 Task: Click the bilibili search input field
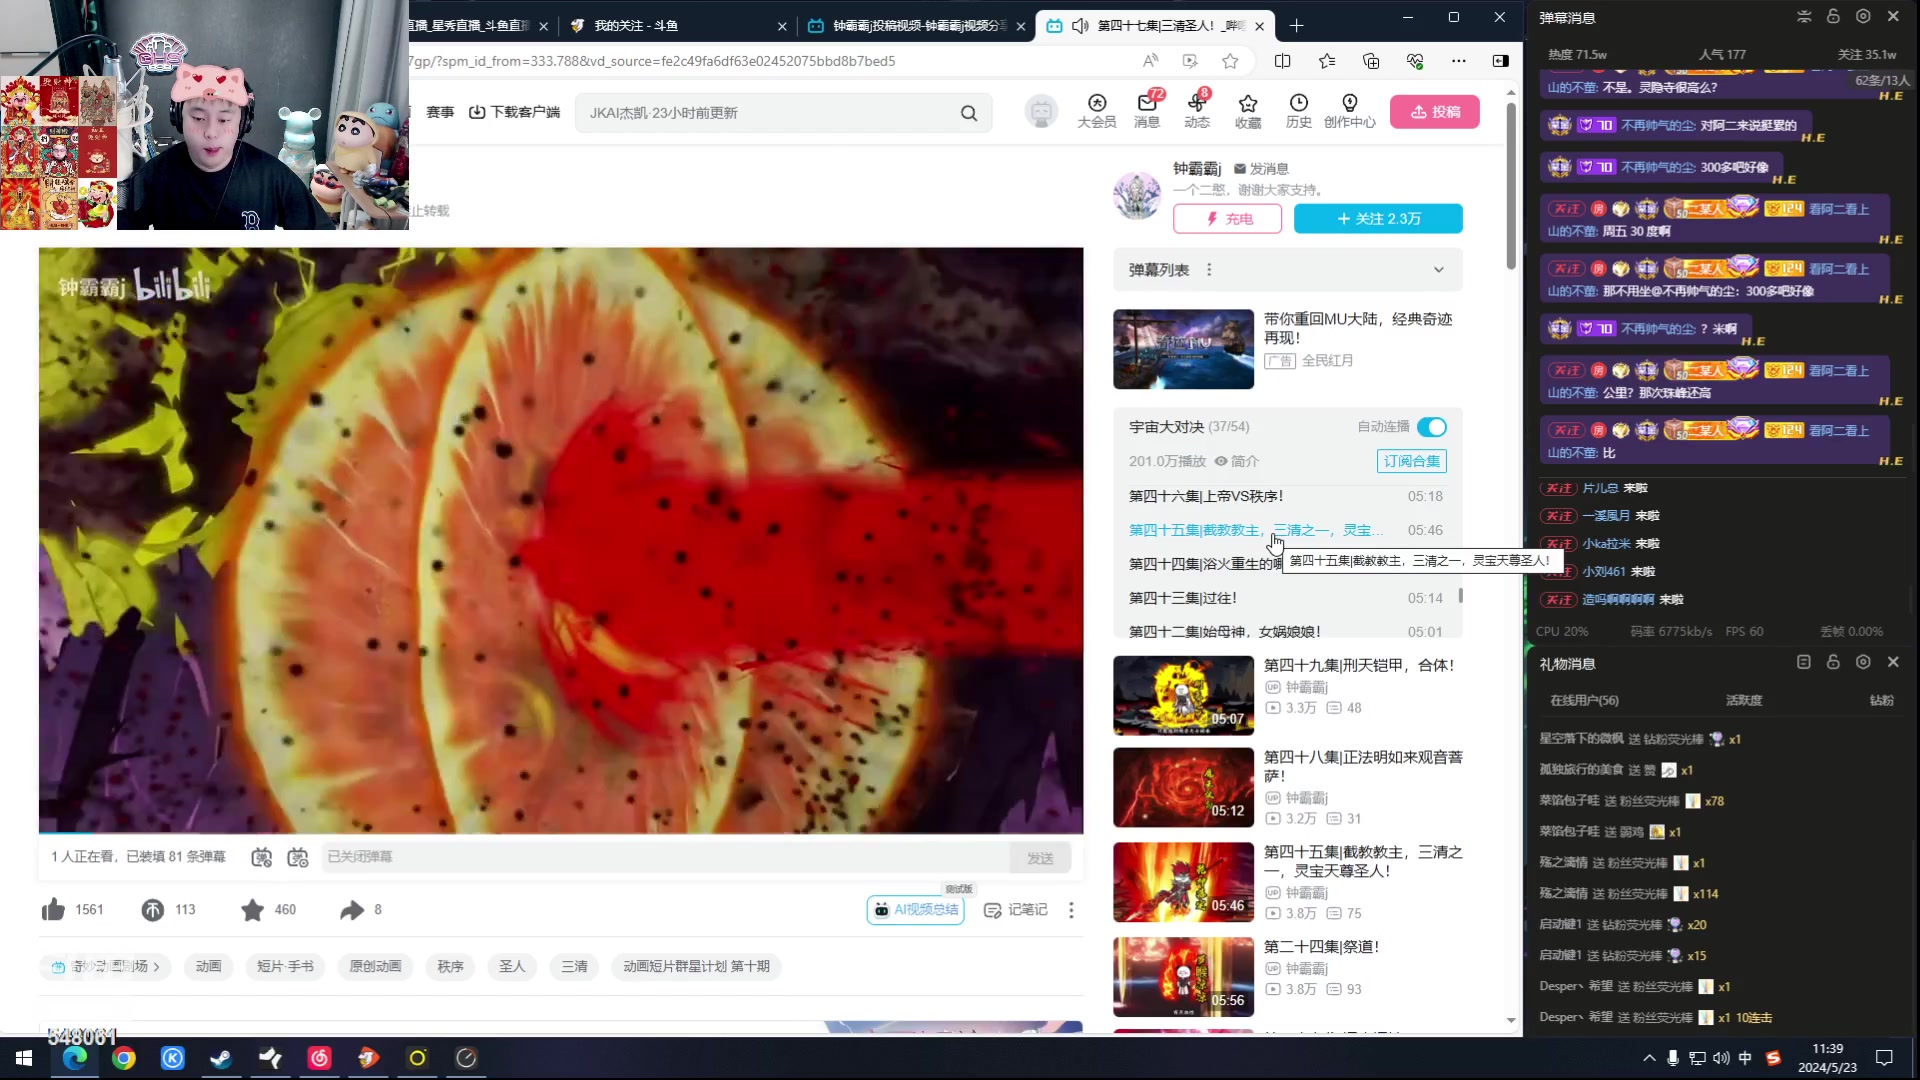coord(766,113)
